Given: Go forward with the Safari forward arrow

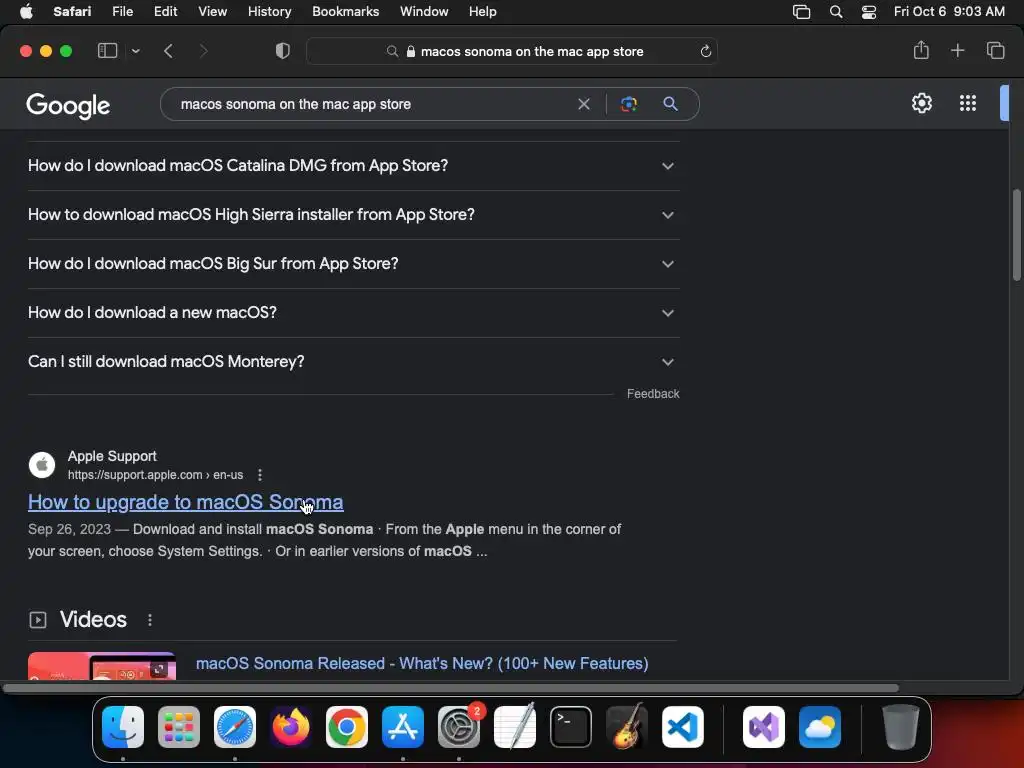Looking at the screenshot, I should [203, 51].
